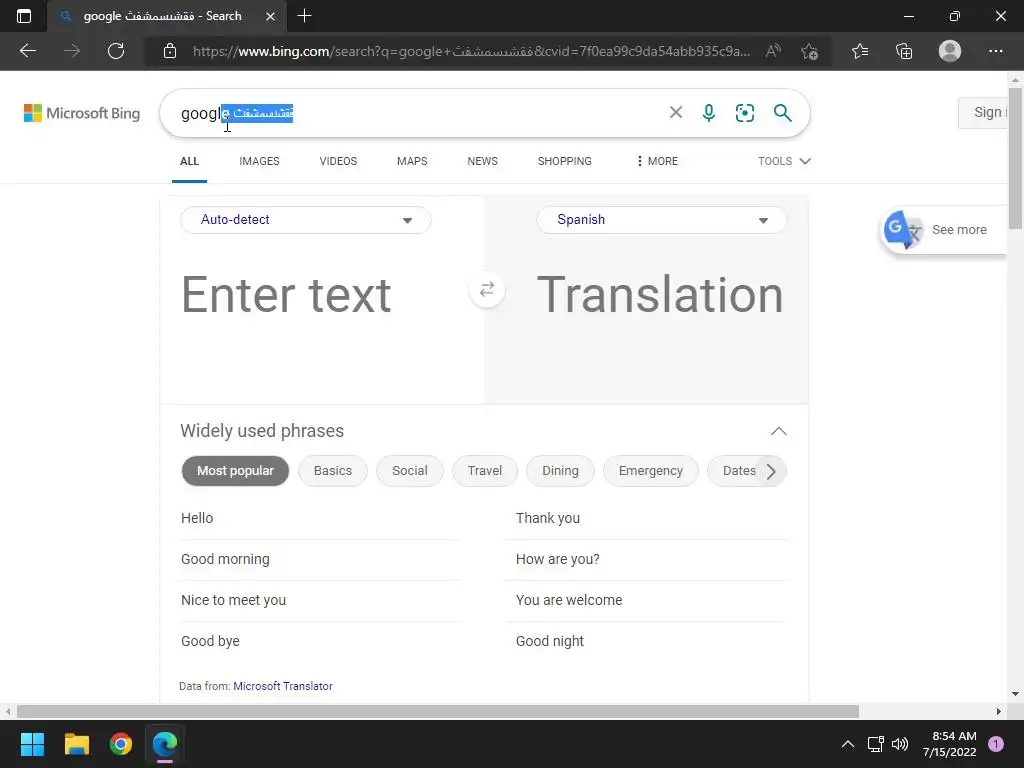The width and height of the screenshot is (1024, 768).
Task: View site information lock icon
Action: tap(170, 51)
